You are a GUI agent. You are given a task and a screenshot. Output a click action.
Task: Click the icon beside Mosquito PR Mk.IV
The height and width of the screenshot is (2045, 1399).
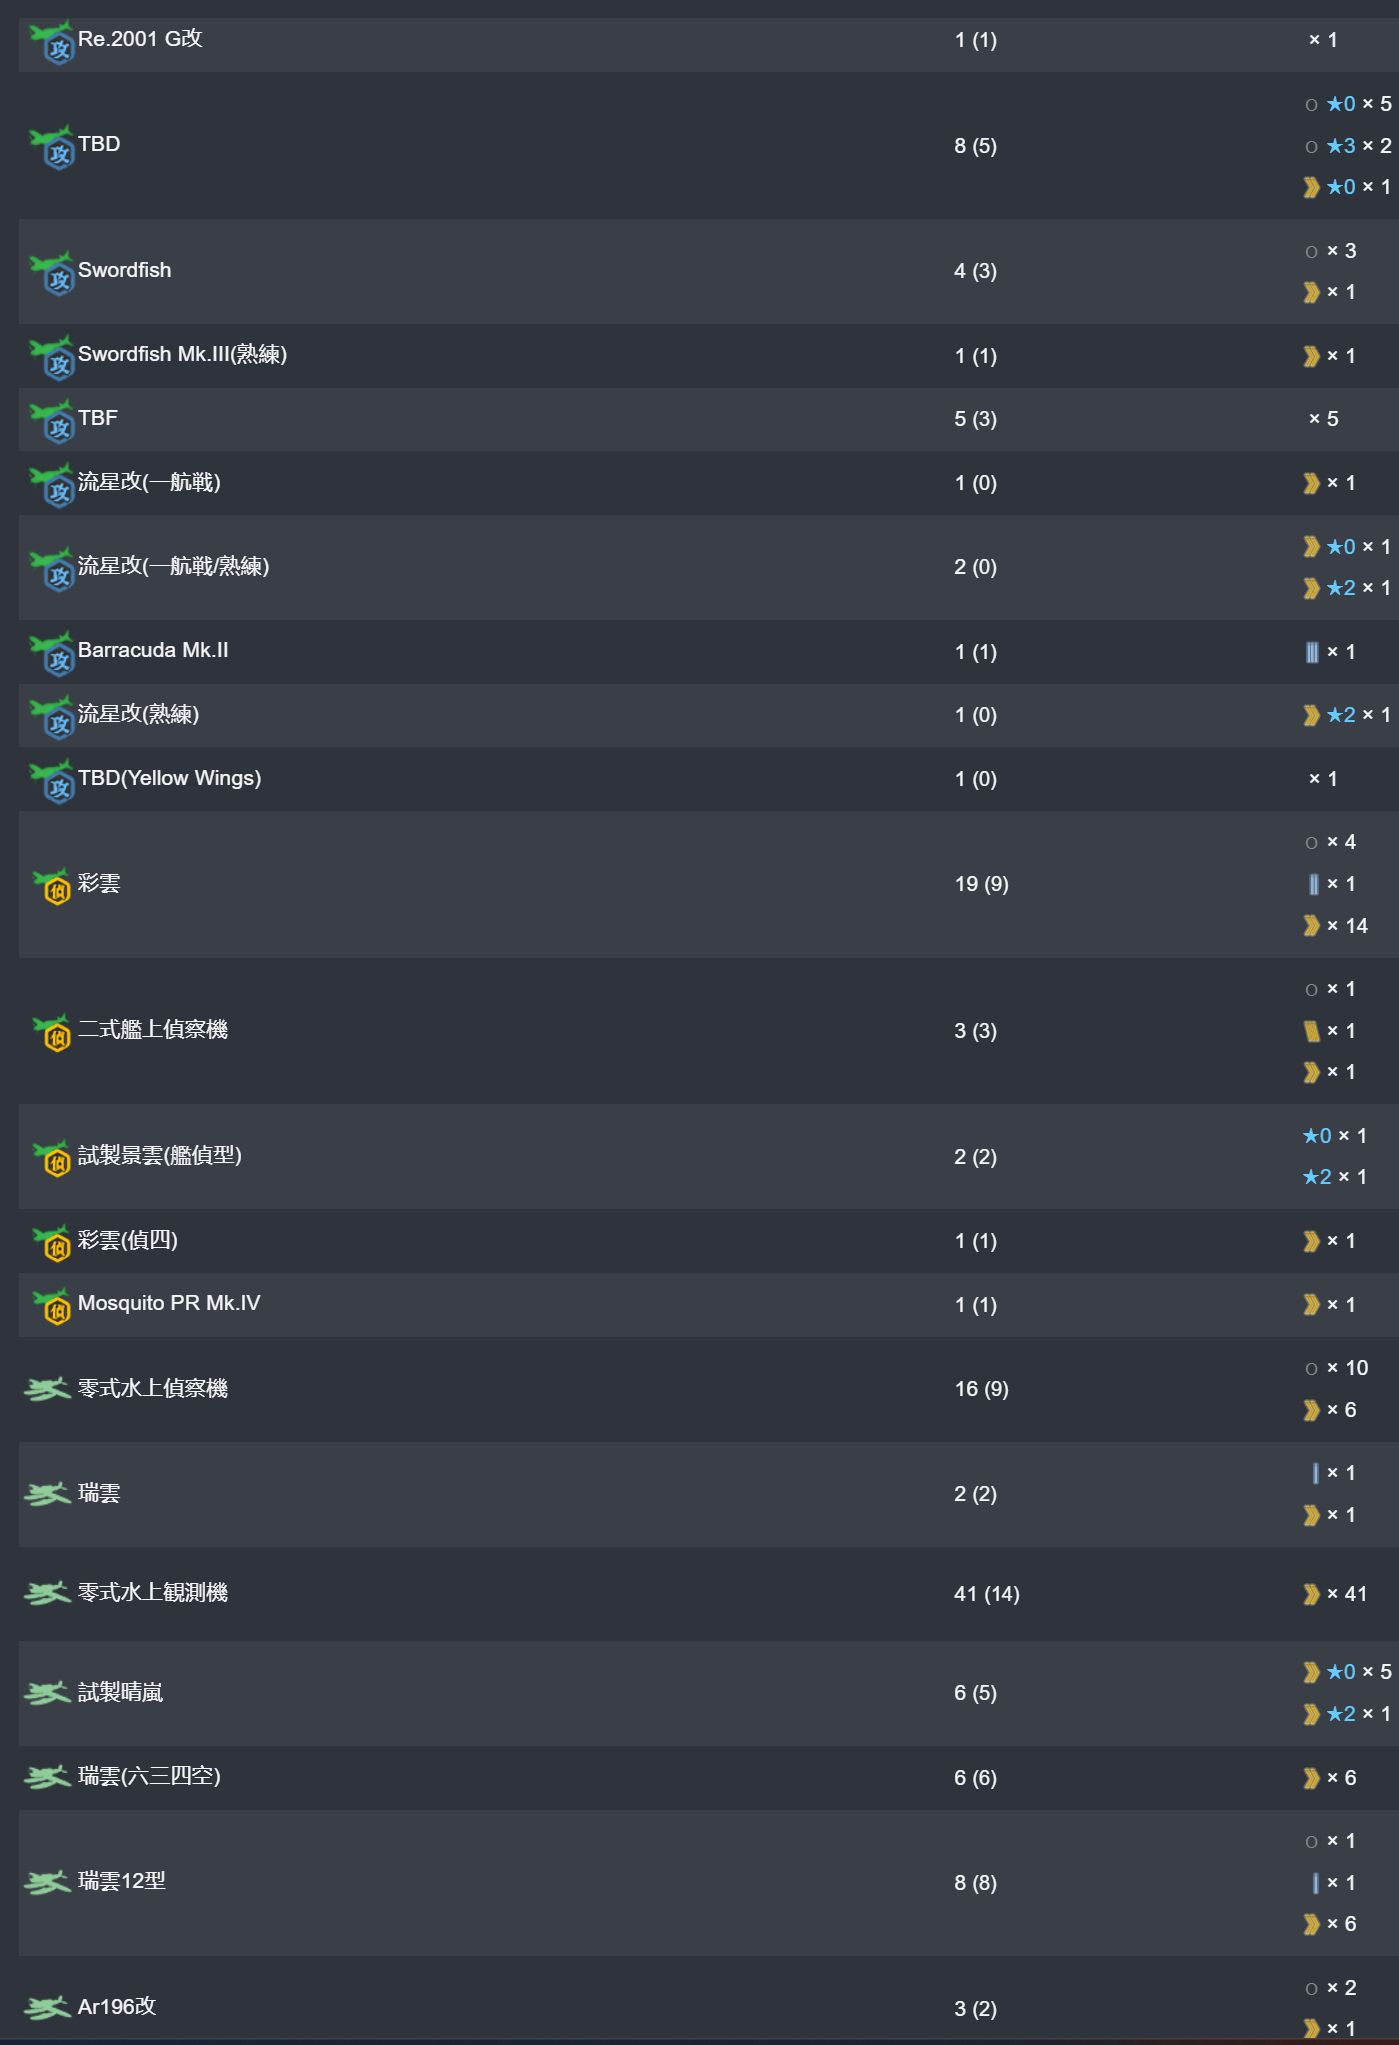(x=51, y=1306)
